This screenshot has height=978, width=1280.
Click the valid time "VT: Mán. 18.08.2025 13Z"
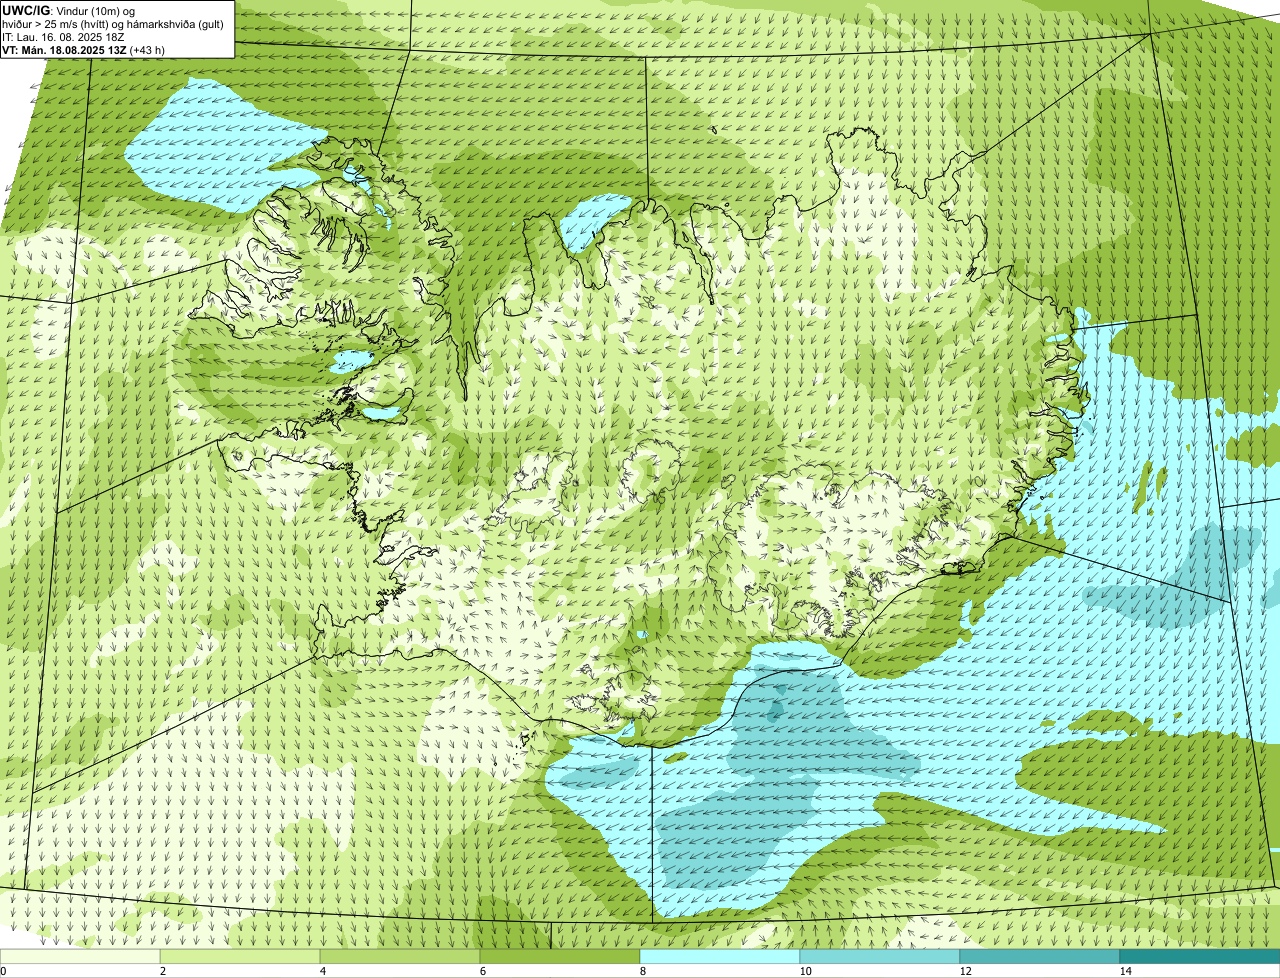[x=65, y=50]
